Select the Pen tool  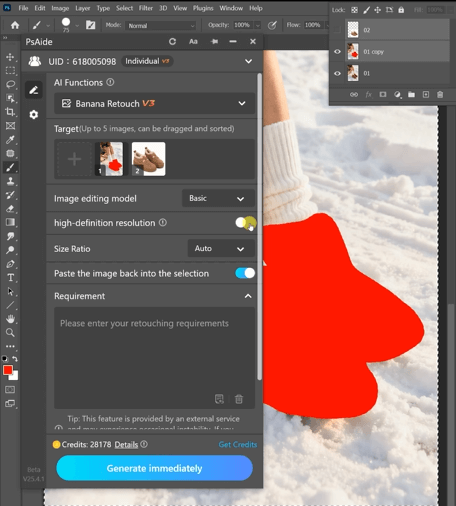[10, 264]
